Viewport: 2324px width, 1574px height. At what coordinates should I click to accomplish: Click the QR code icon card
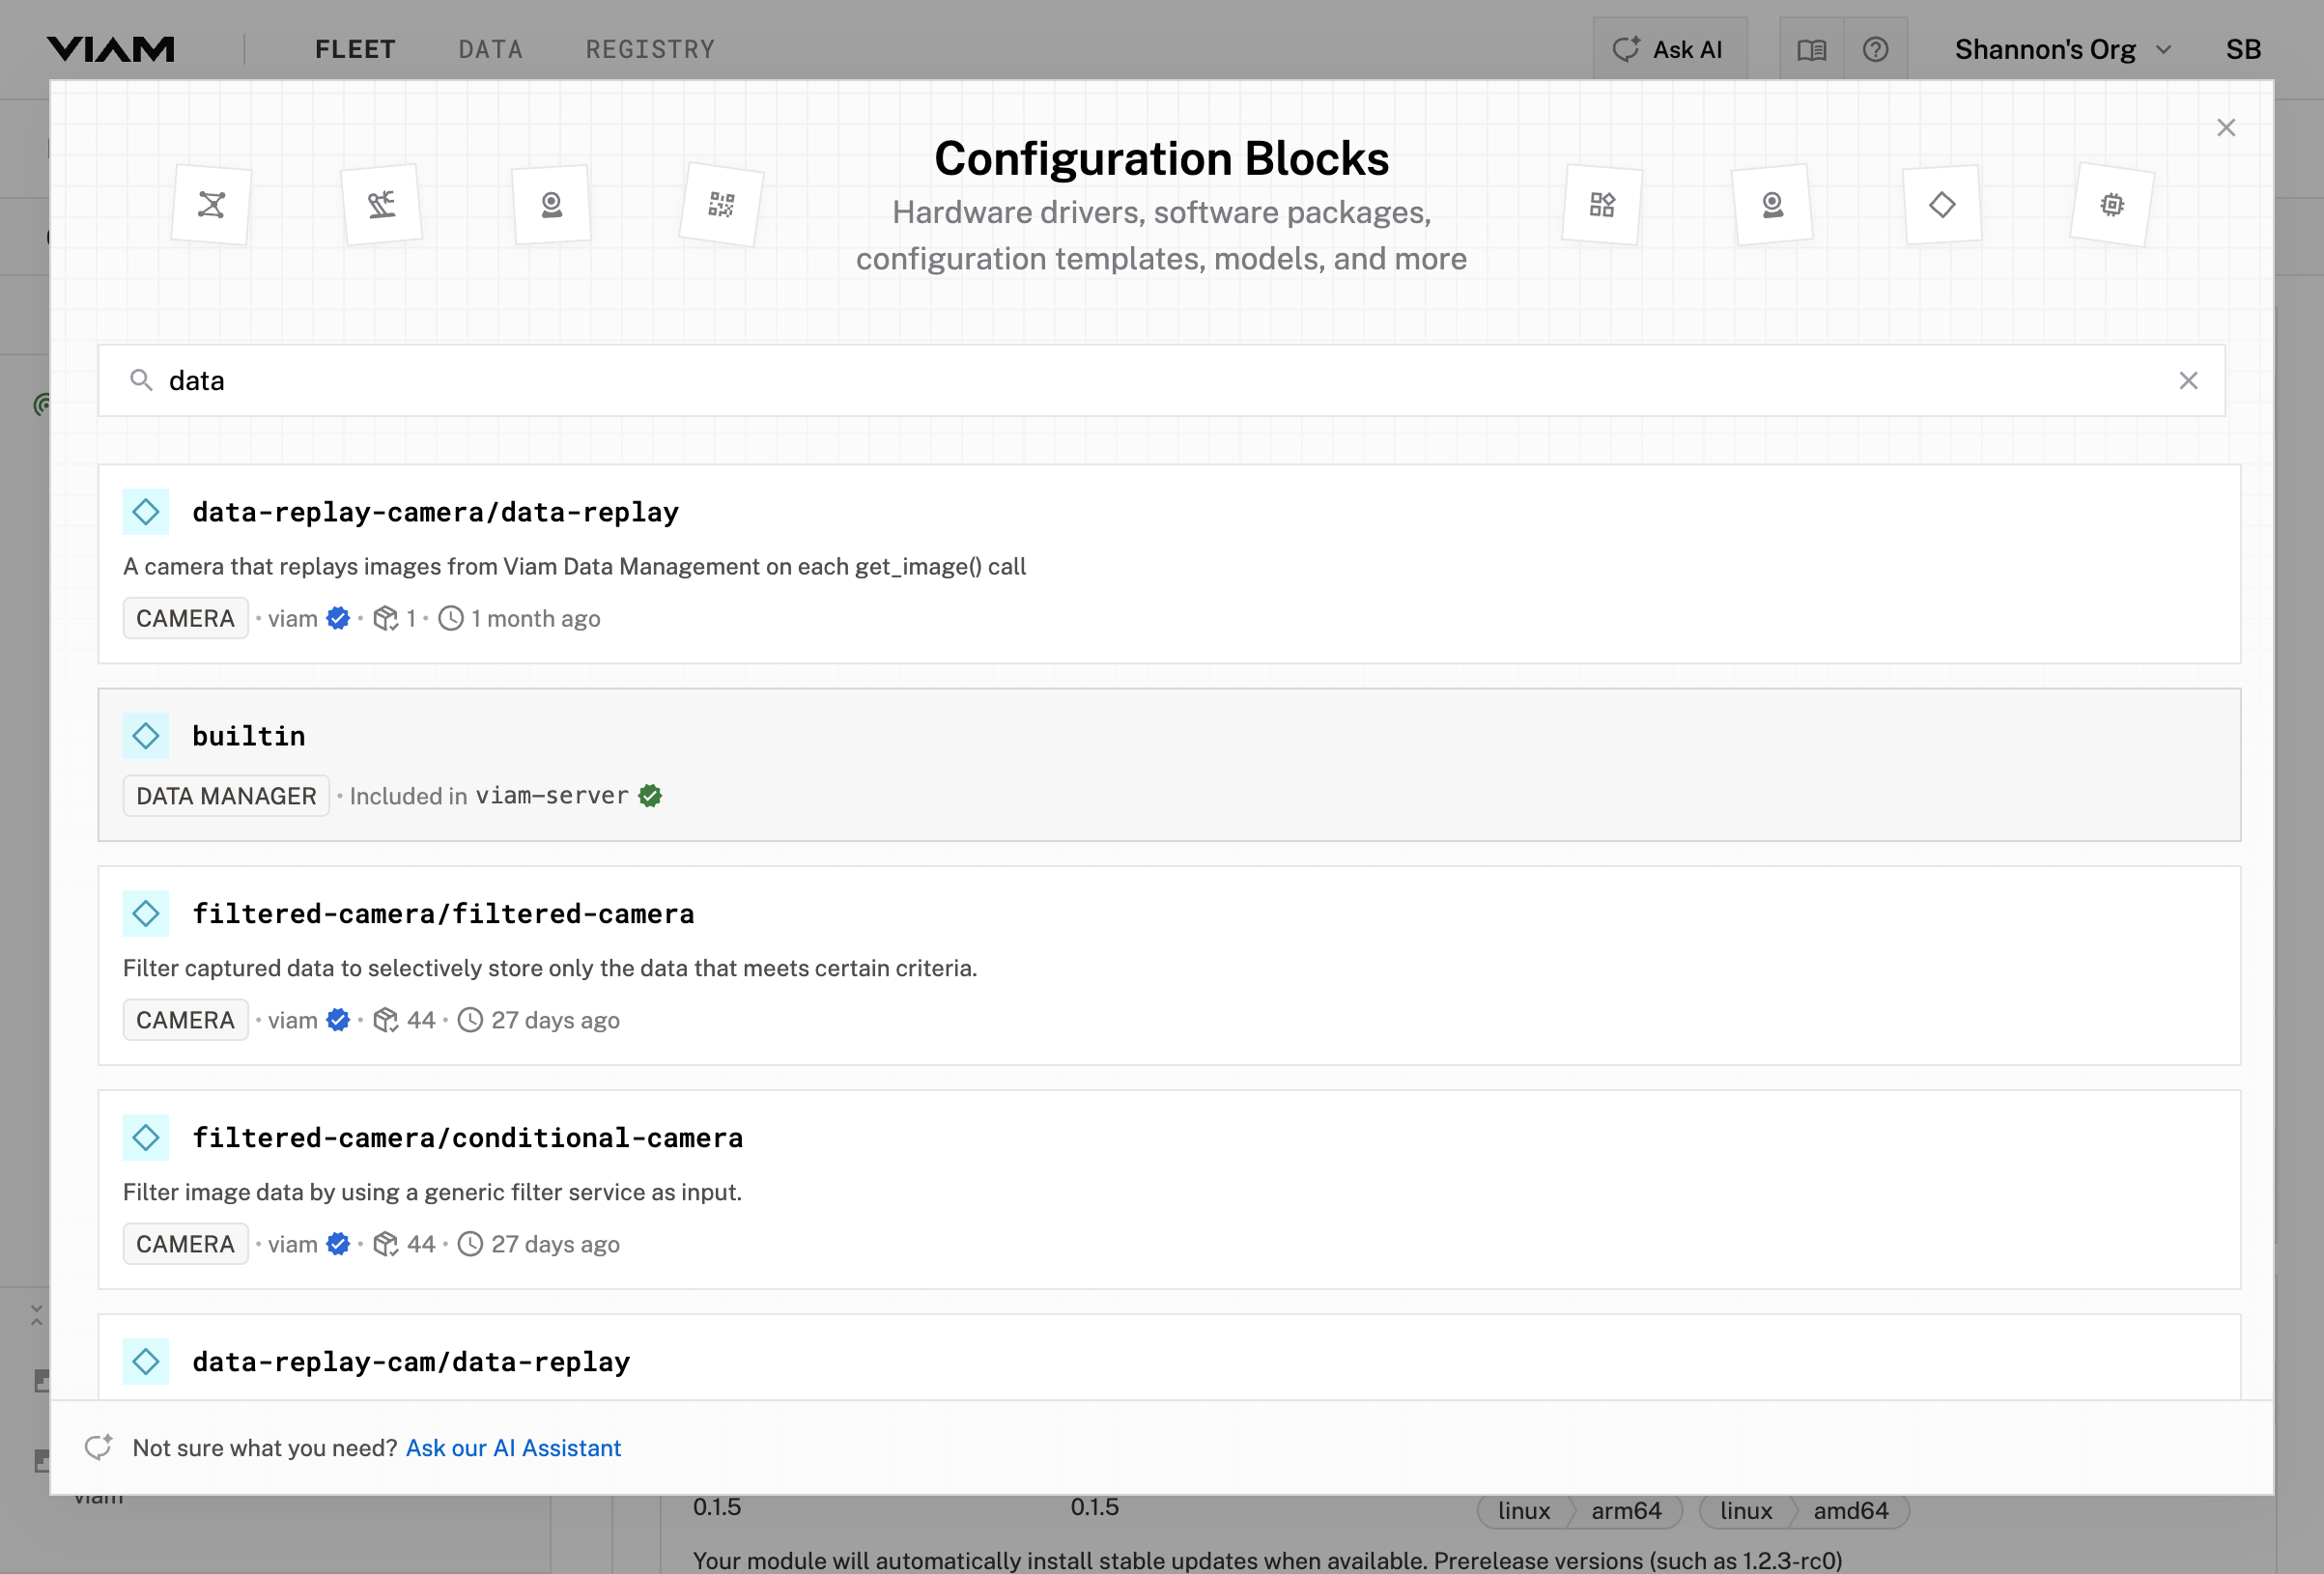tap(720, 204)
